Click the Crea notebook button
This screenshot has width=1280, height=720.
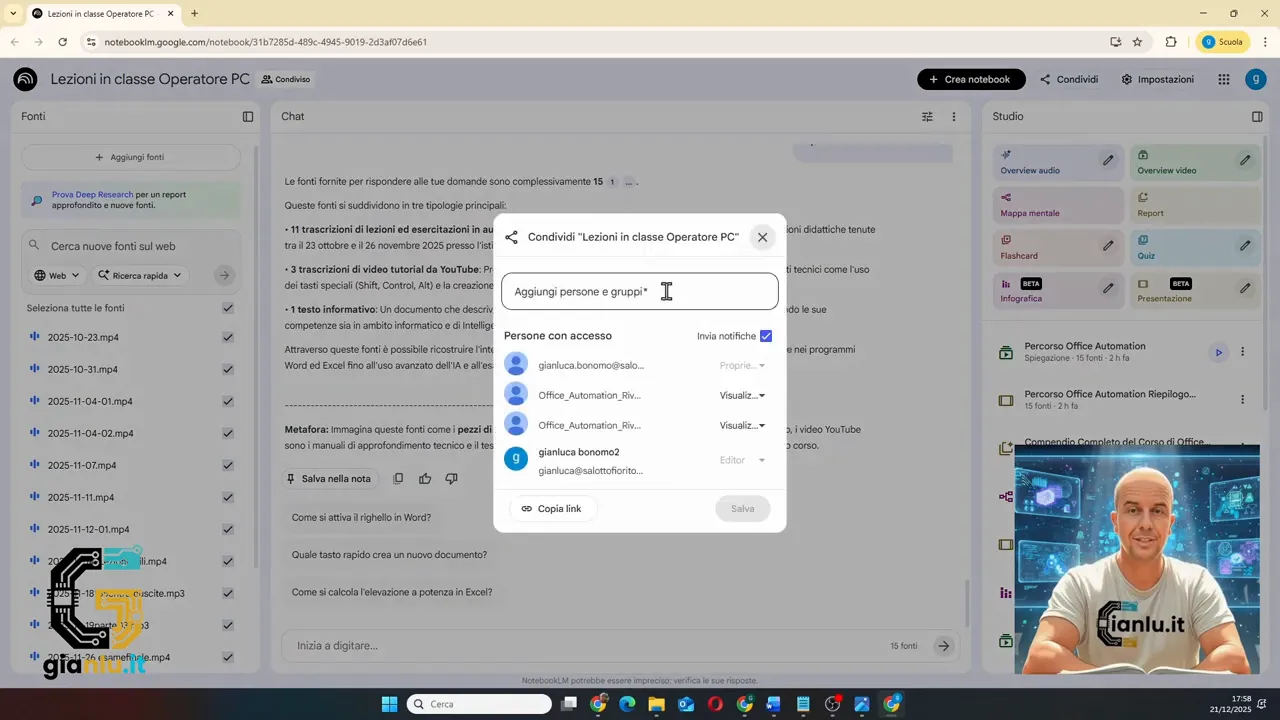[971, 79]
